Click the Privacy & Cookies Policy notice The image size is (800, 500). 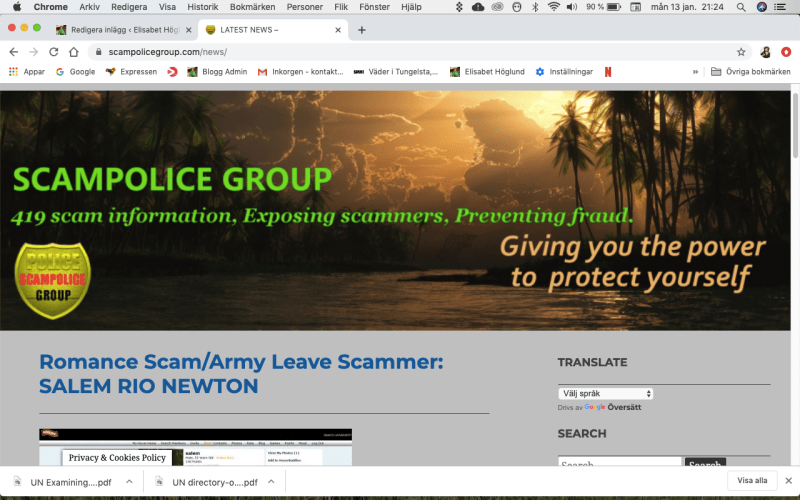click(117, 458)
